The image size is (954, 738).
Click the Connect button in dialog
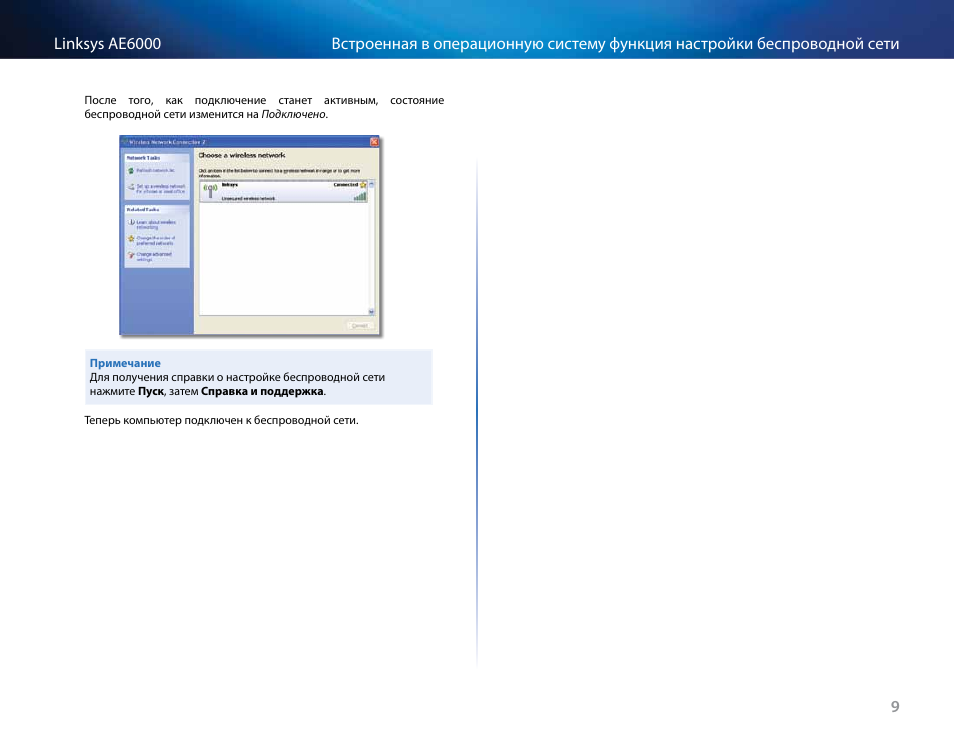360,325
